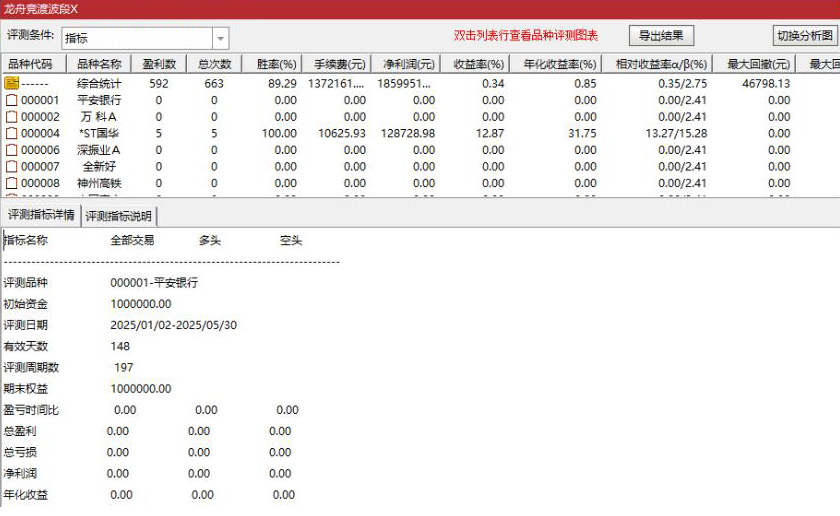Click the 年化收益 label
This screenshot has width=840, height=516.
[x=26, y=495]
